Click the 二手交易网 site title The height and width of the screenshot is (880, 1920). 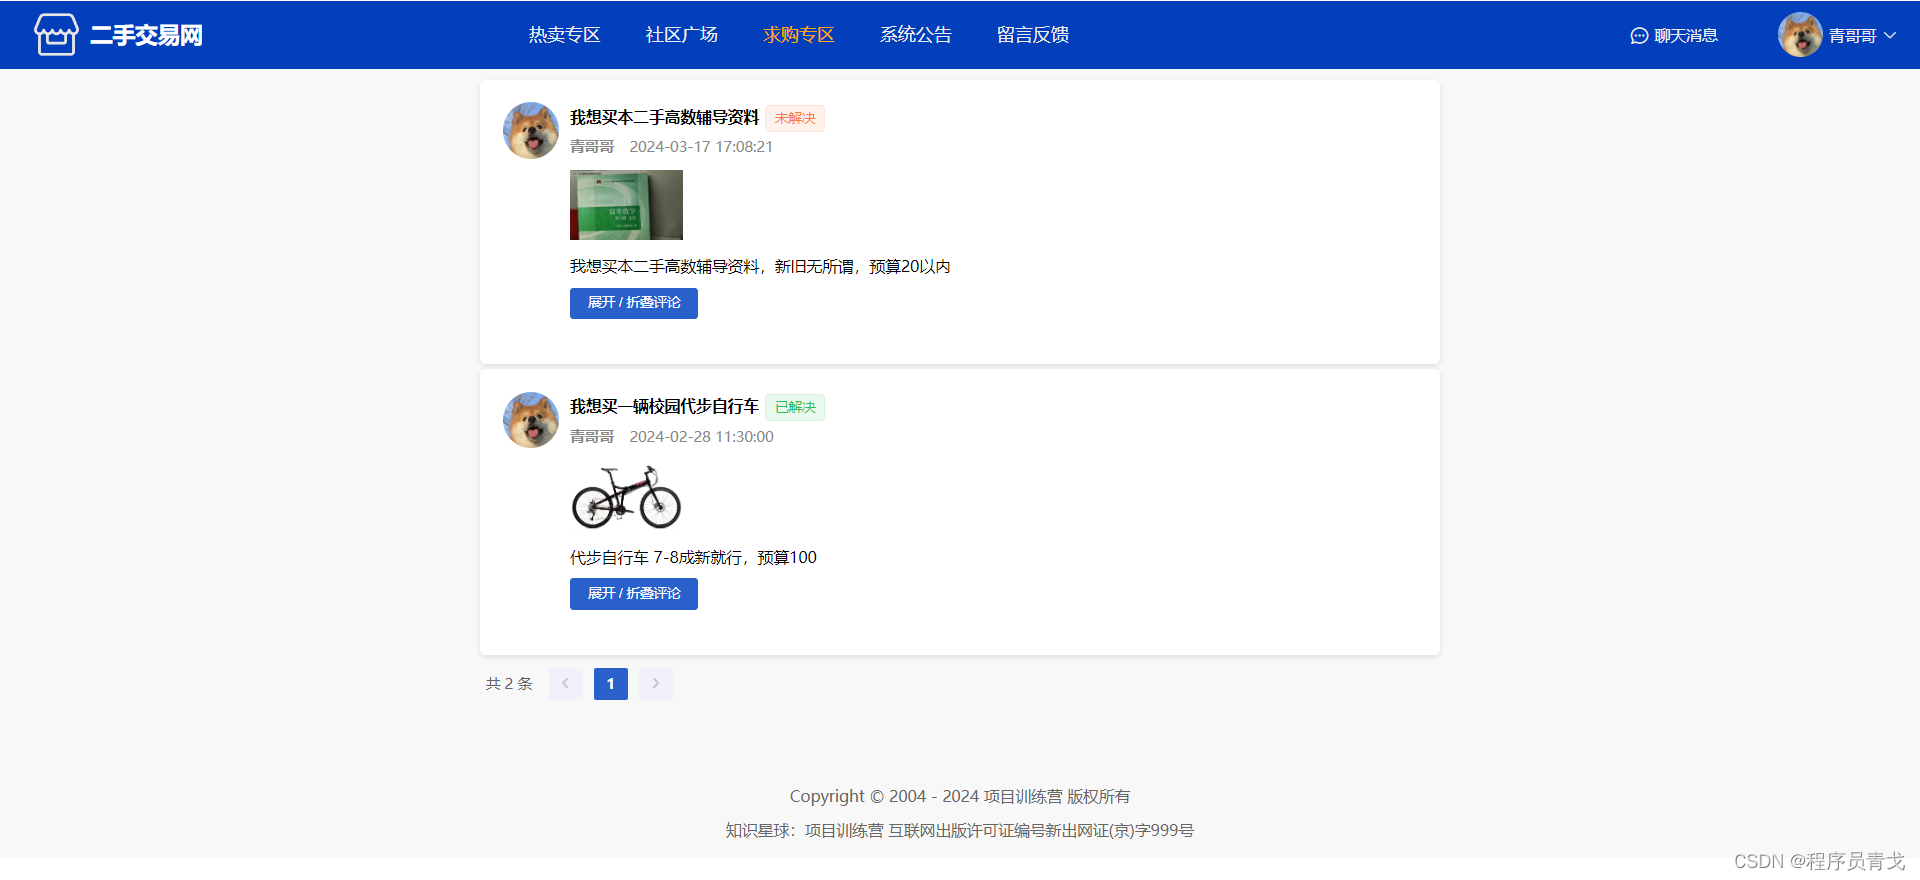(x=146, y=35)
